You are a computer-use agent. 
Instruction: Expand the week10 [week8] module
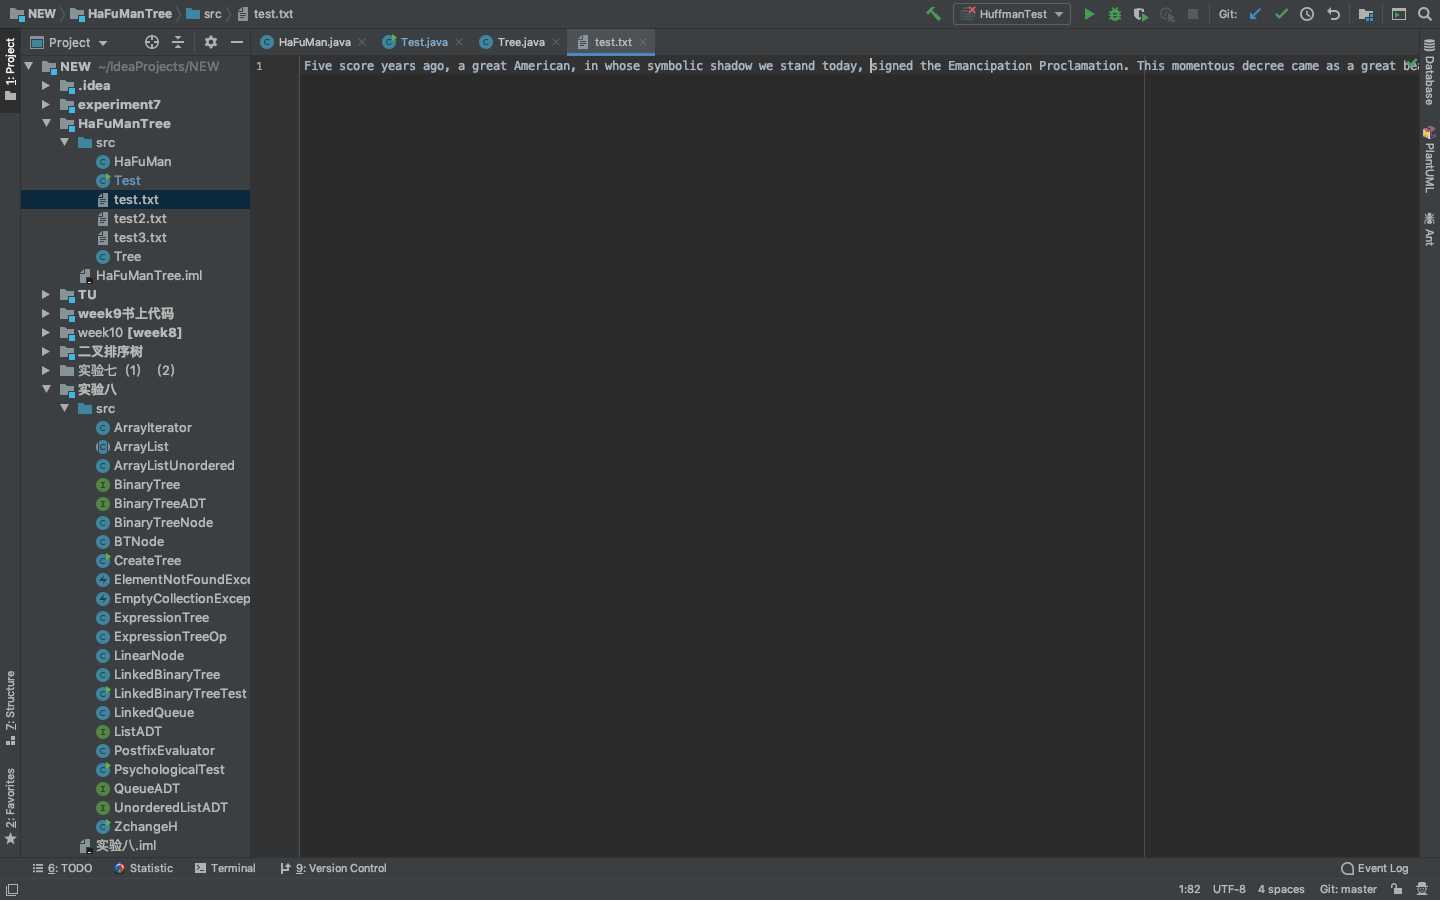click(46, 333)
